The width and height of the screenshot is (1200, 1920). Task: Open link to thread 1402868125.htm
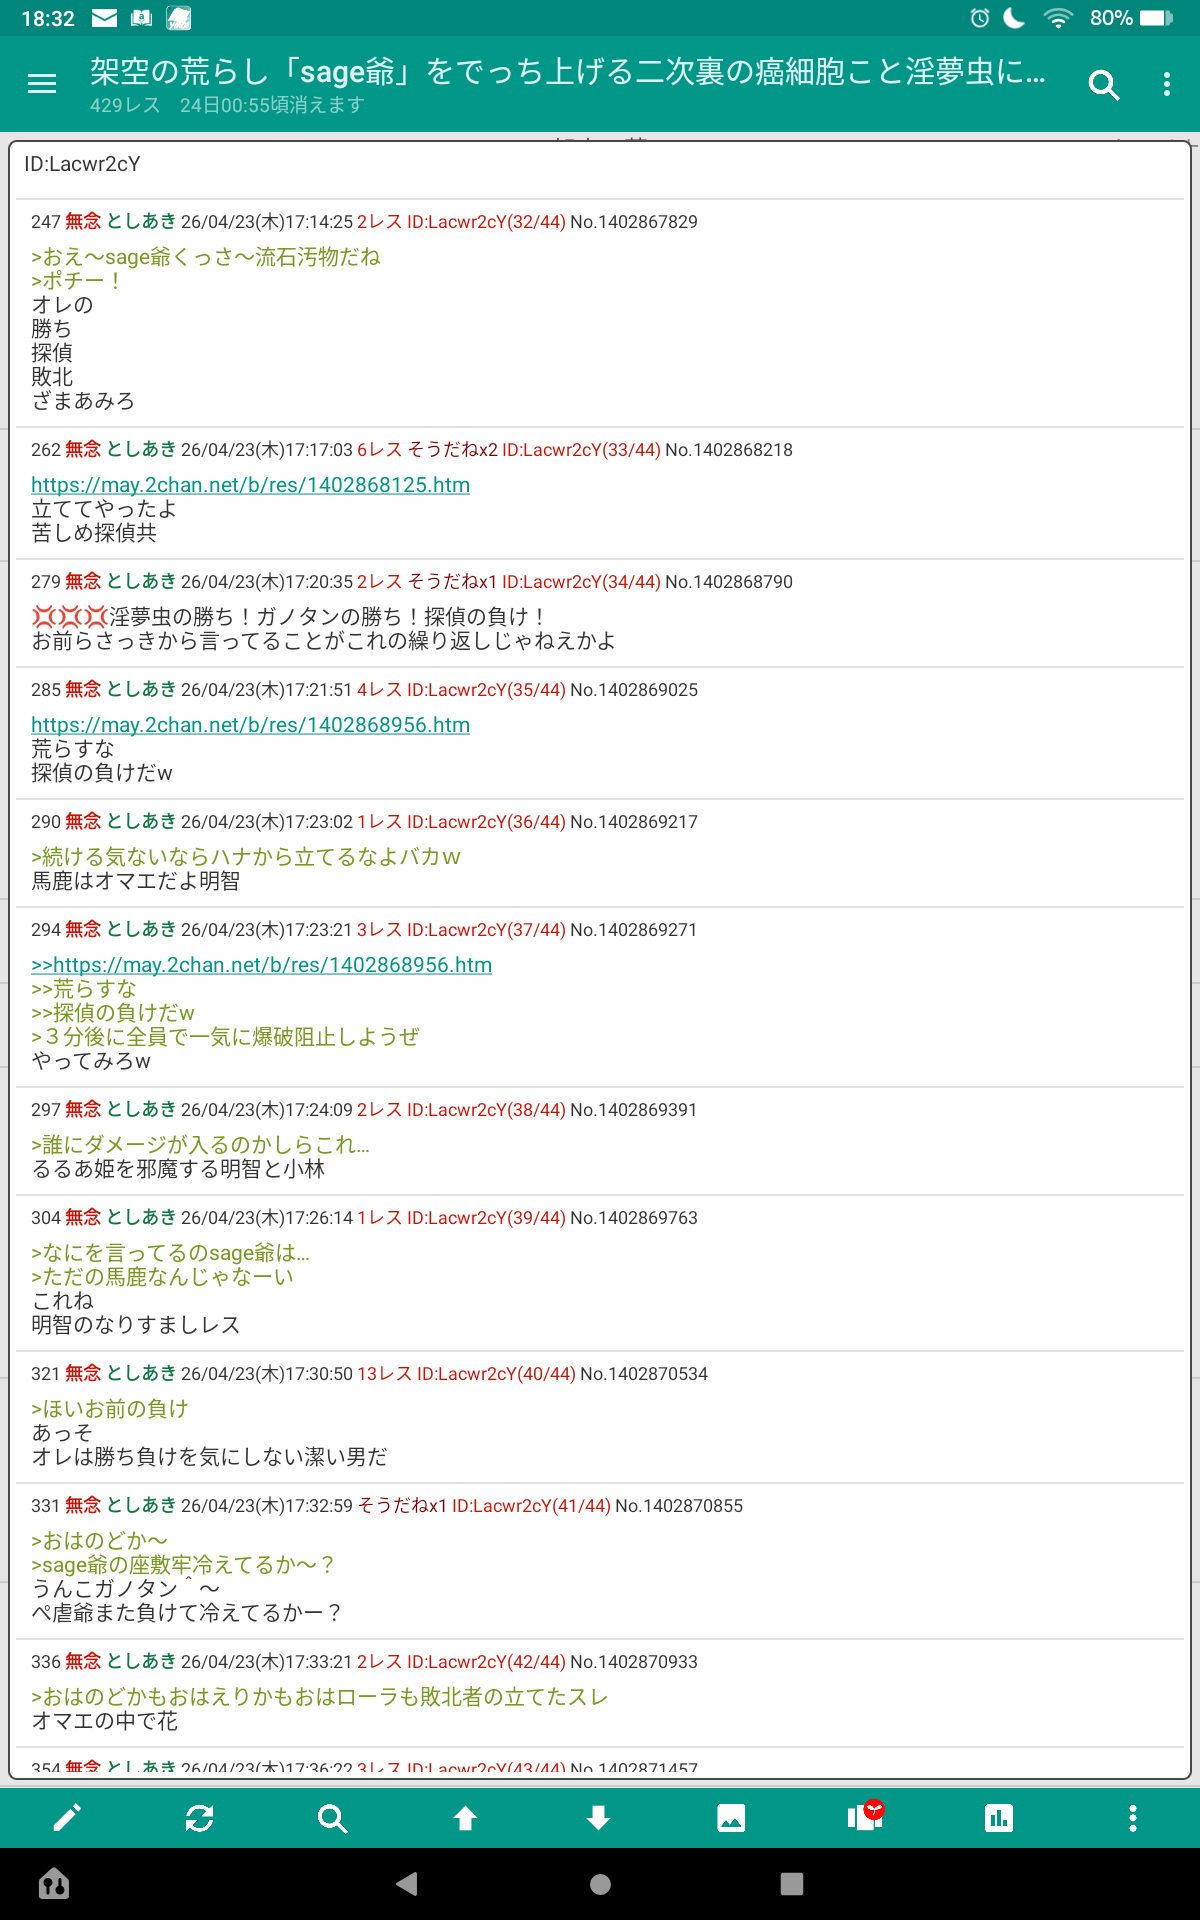coord(250,485)
